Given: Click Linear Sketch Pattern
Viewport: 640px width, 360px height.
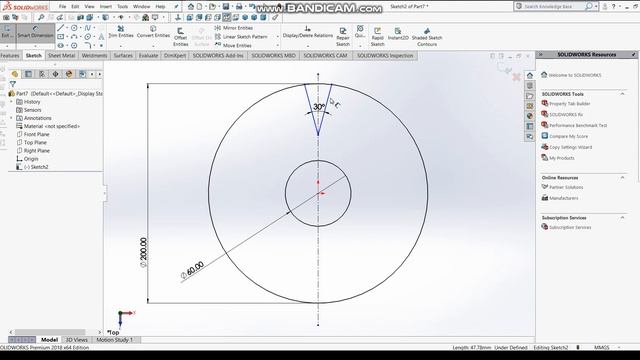Looking at the screenshot, I should click(241, 37).
